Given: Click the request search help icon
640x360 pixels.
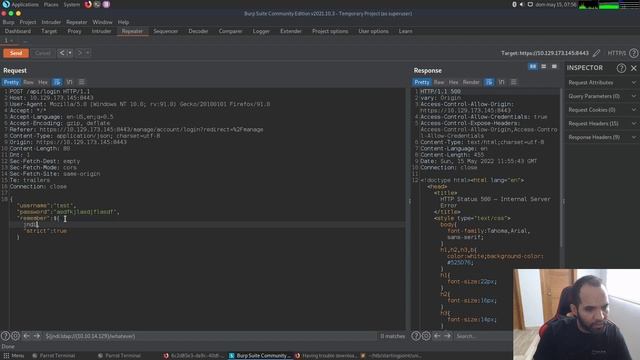Looking at the screenshot, I should click(5, 336).
